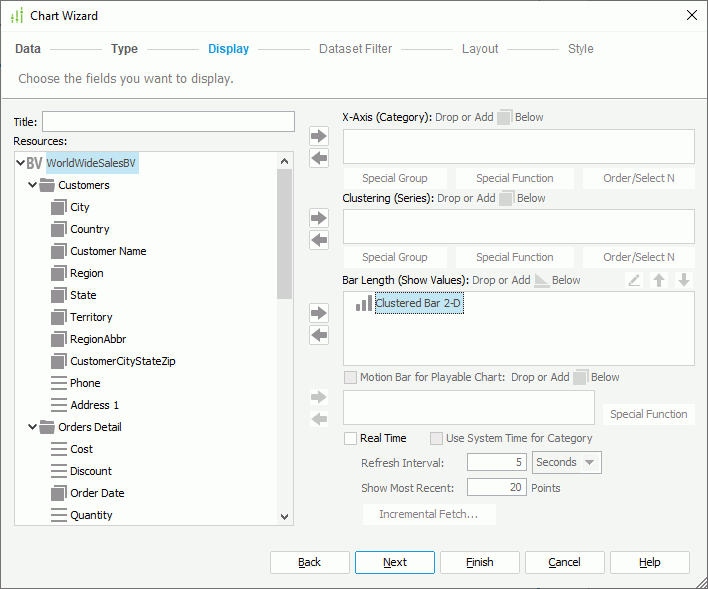Click remove arrow beside Clustering Series box

[x=319, y=240]
